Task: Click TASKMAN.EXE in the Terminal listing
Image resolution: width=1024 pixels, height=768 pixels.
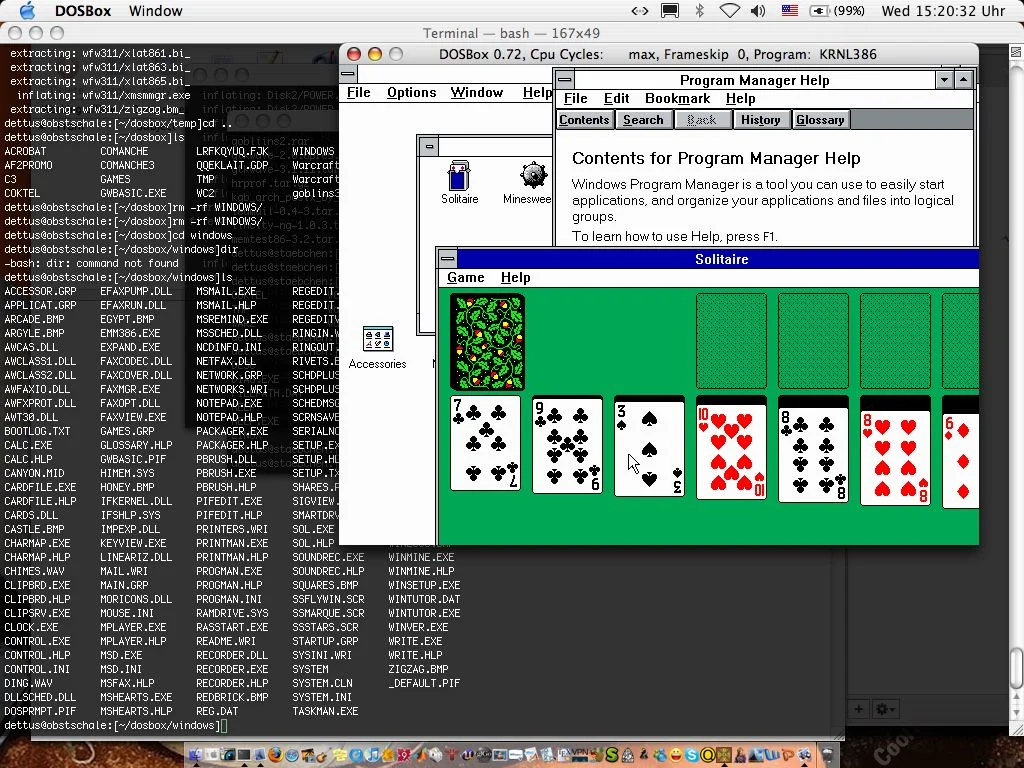Action: (x=325, y=711)
